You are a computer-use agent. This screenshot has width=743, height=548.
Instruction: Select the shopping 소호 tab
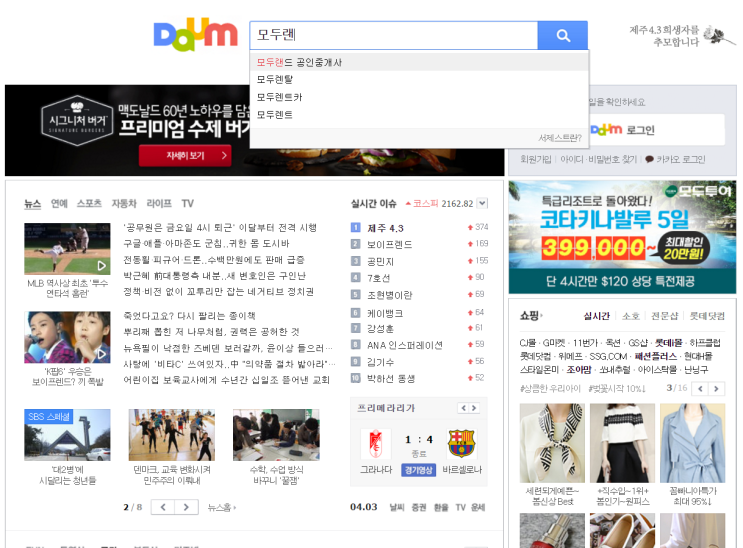click(x=630, y=316)
